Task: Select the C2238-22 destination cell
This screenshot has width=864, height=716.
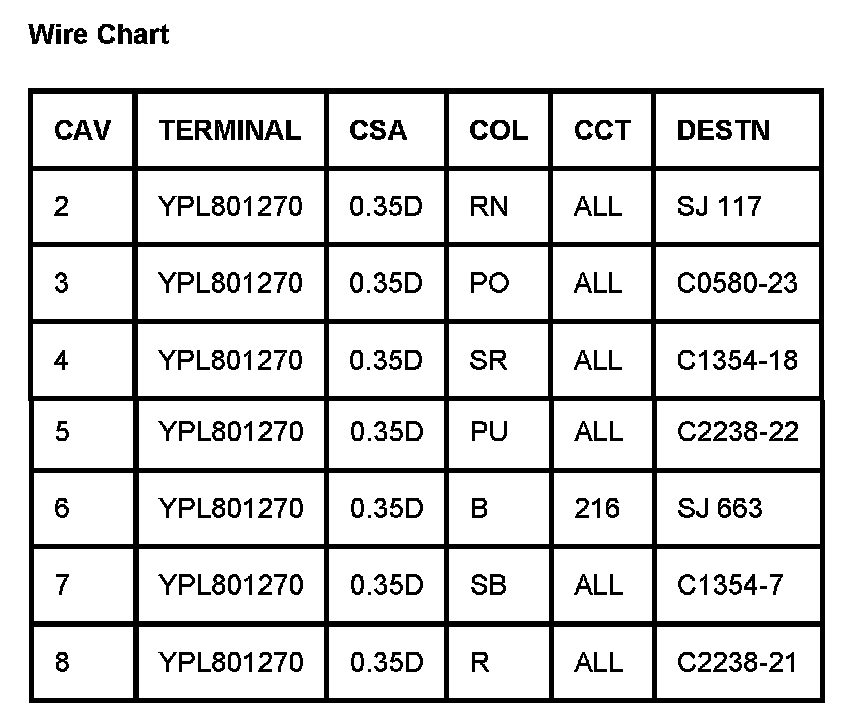Action: pyautogui.click(x=737, y=432)
